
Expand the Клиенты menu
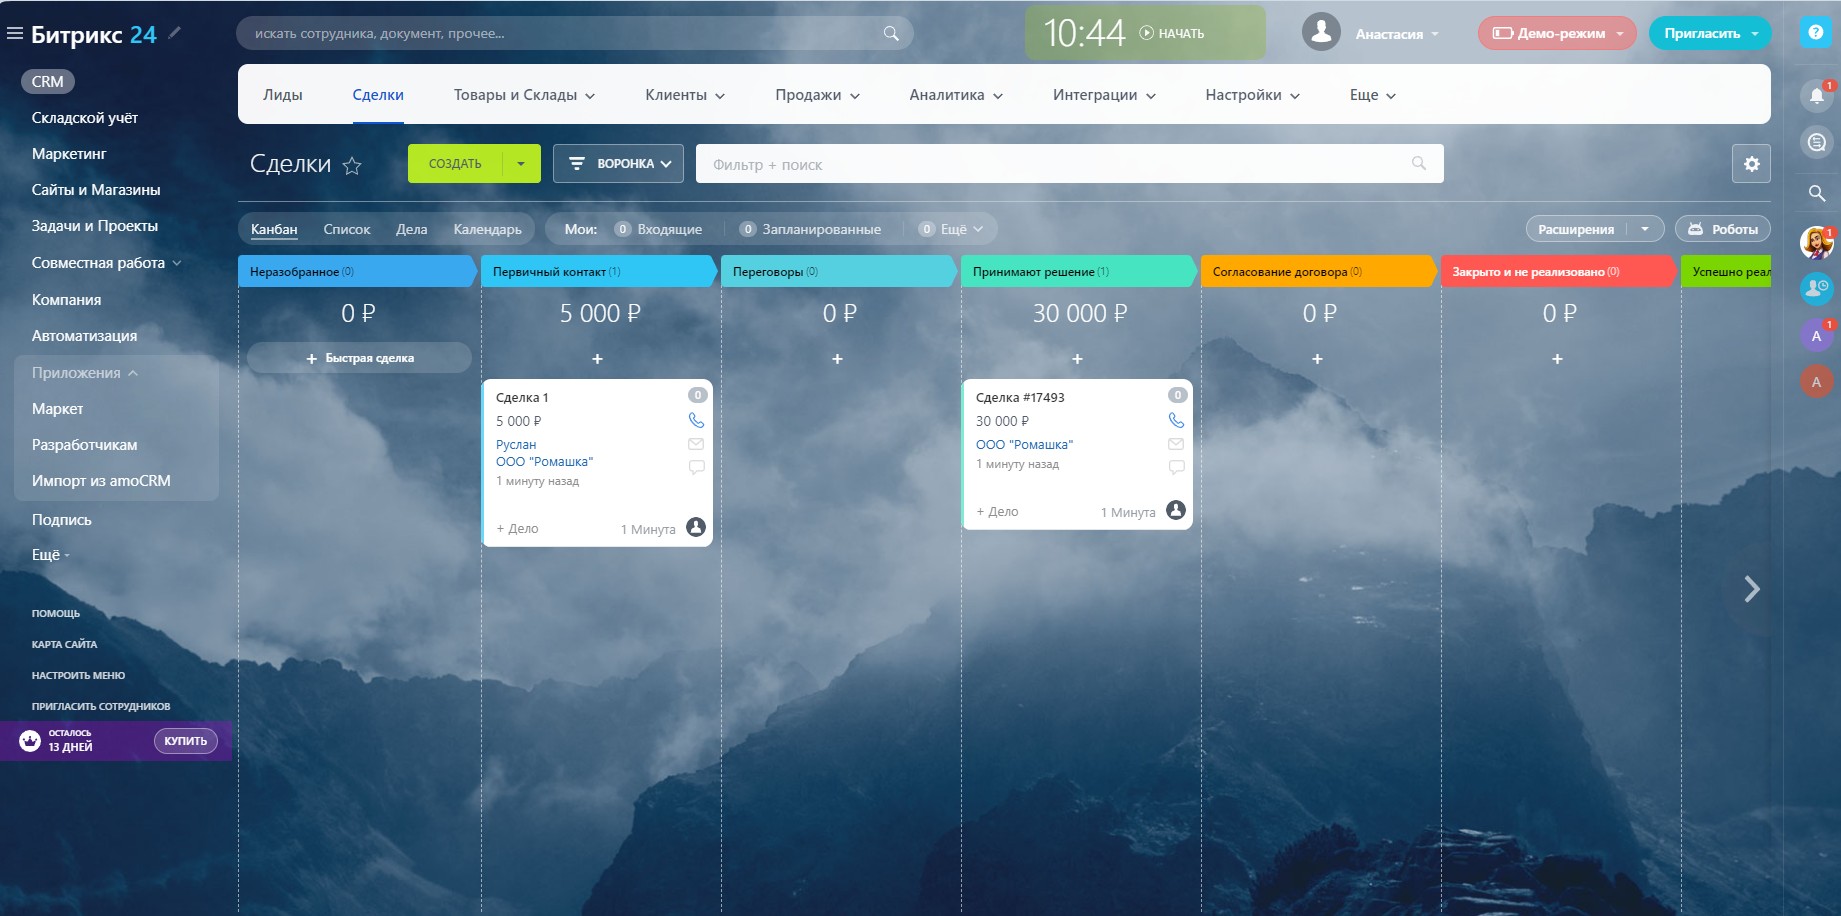coord(685,95)
